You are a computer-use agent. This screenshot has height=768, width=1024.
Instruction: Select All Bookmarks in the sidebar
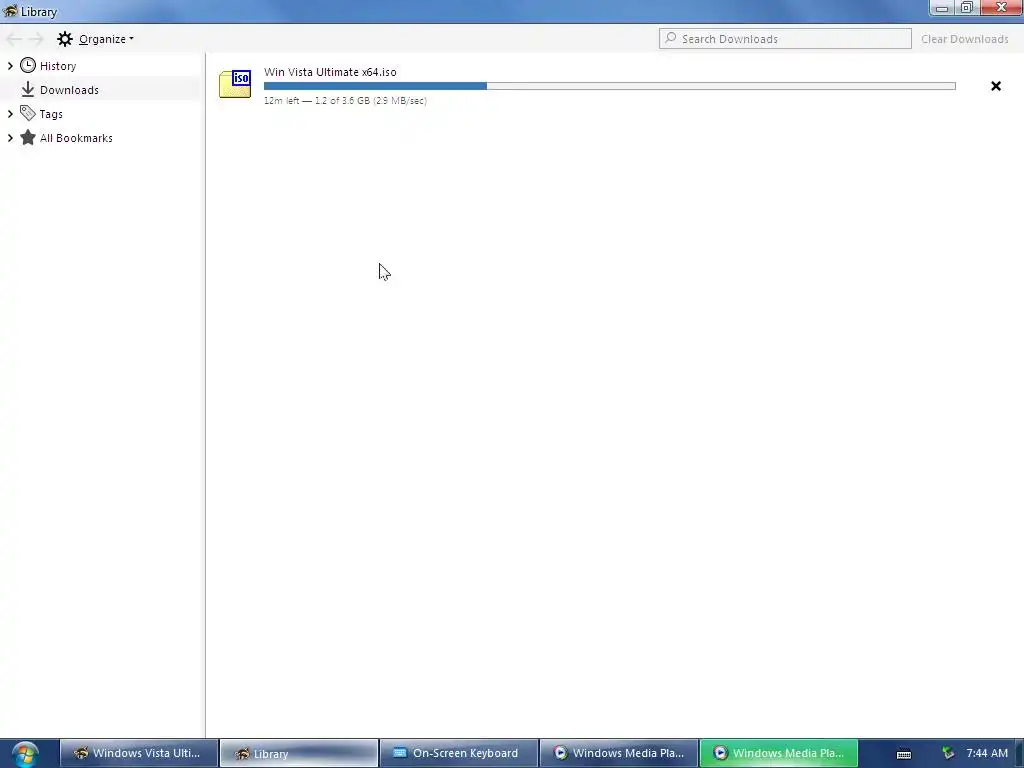pos(76,138)
